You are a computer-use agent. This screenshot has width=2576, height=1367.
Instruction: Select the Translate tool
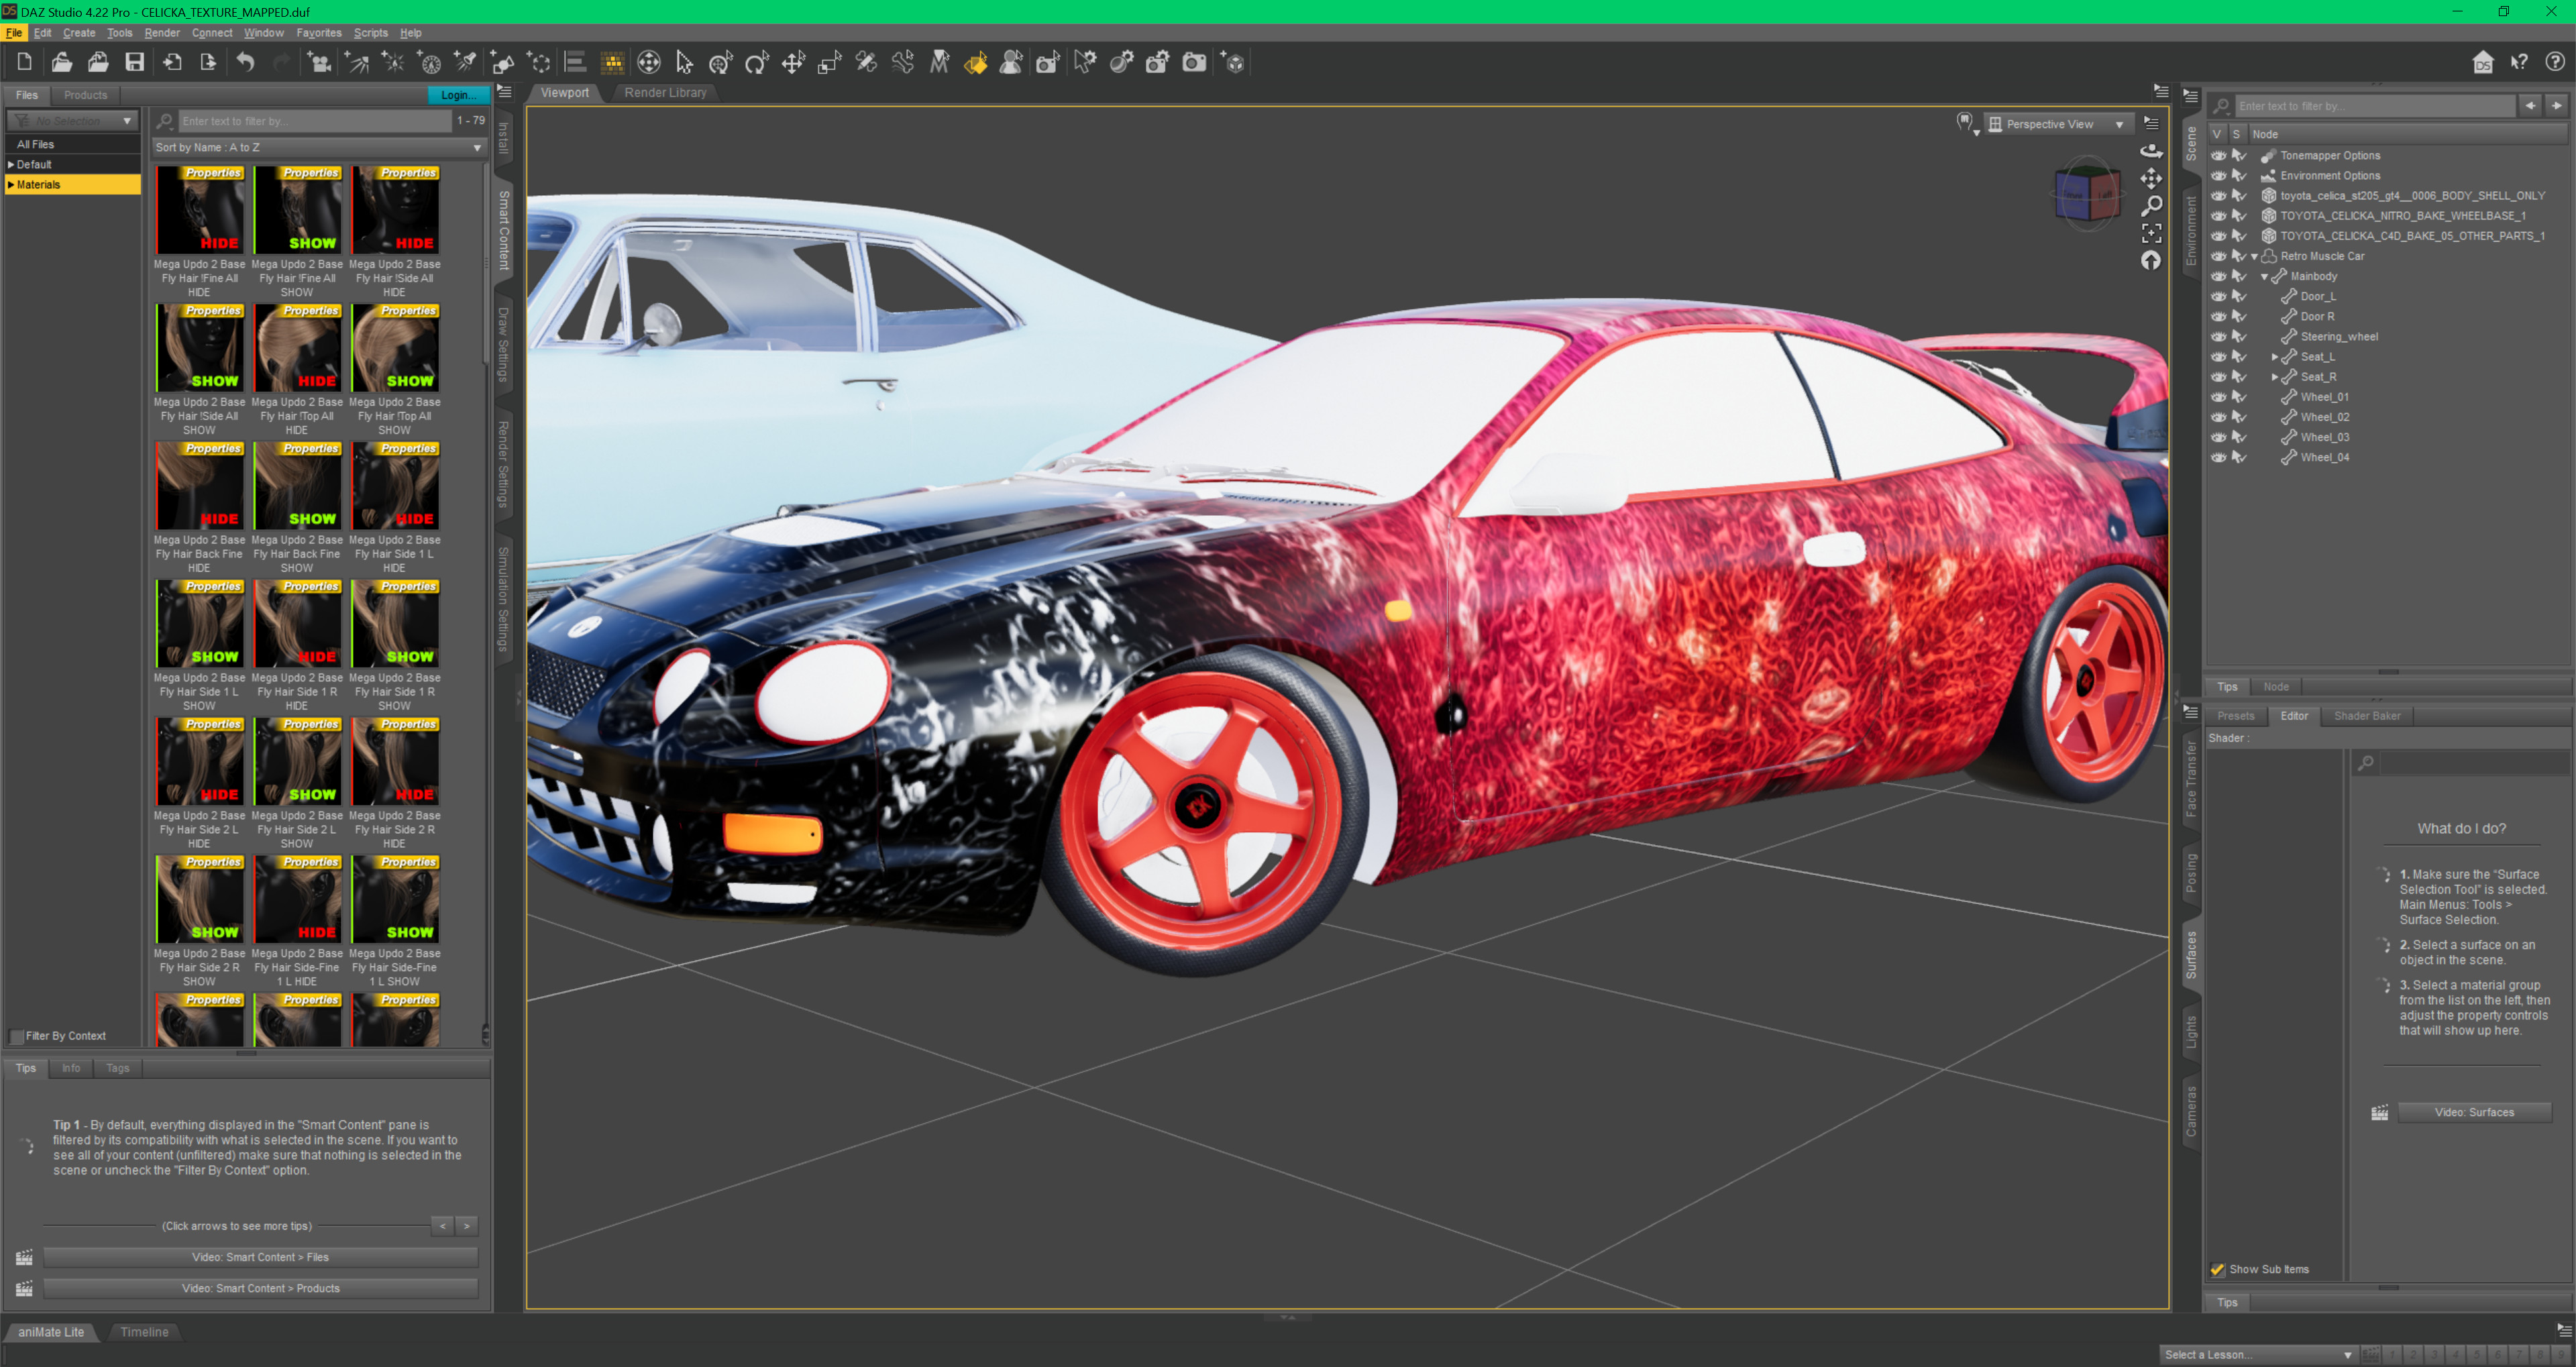tap(793, 63)
